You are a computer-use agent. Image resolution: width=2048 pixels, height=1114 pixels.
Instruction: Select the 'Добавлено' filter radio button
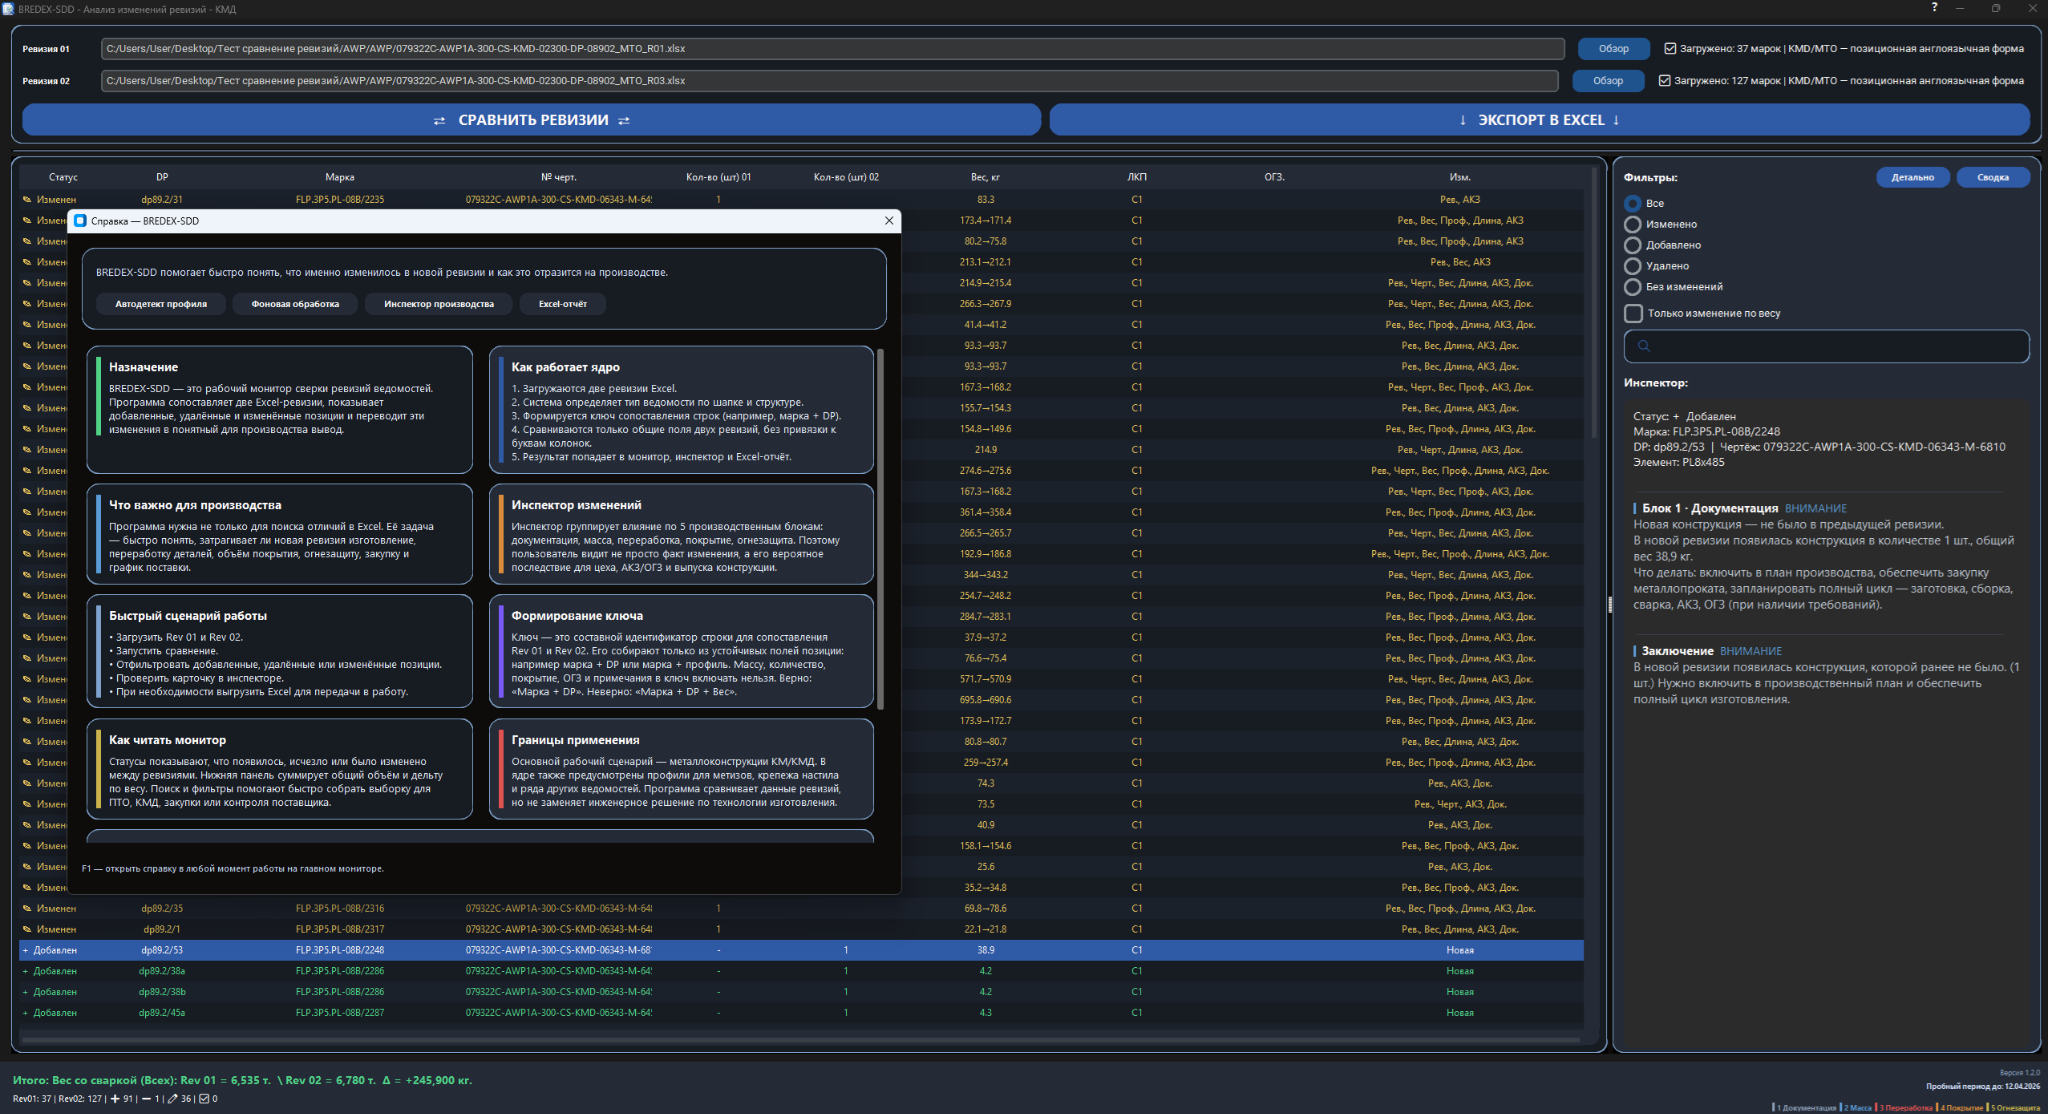tap(1633, 246)
